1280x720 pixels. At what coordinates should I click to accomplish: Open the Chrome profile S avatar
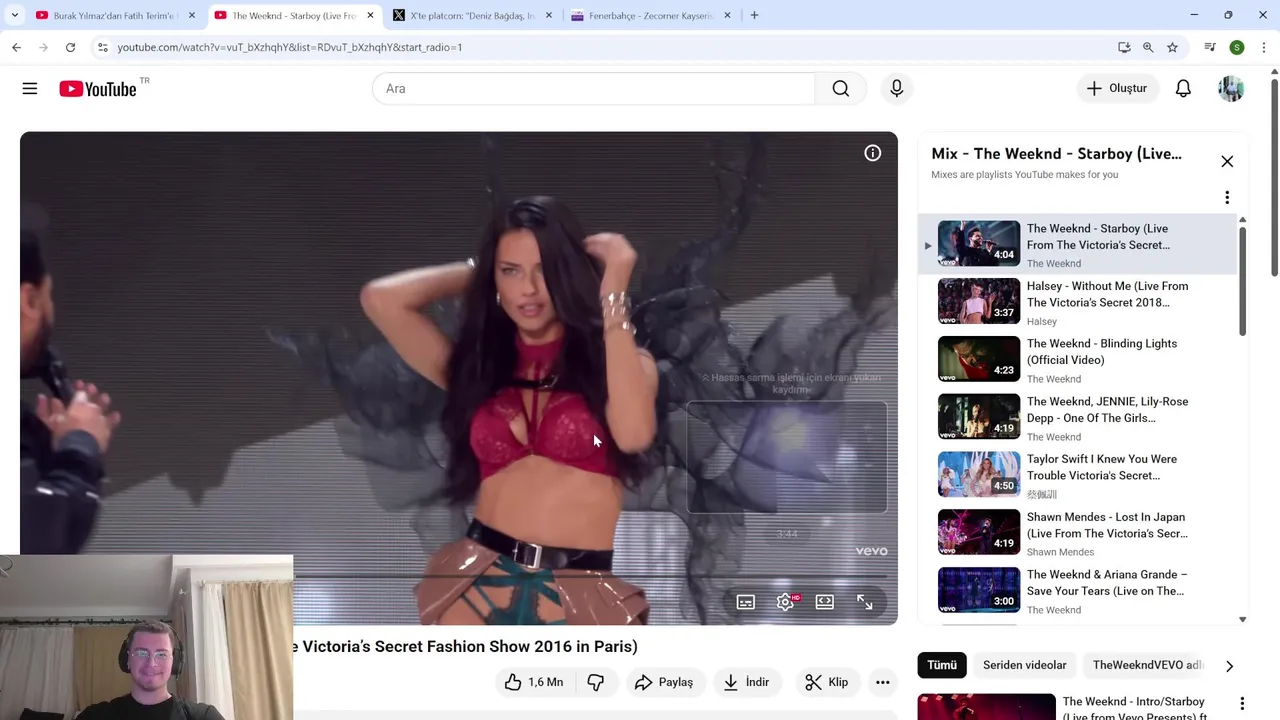pos(1237,47)
